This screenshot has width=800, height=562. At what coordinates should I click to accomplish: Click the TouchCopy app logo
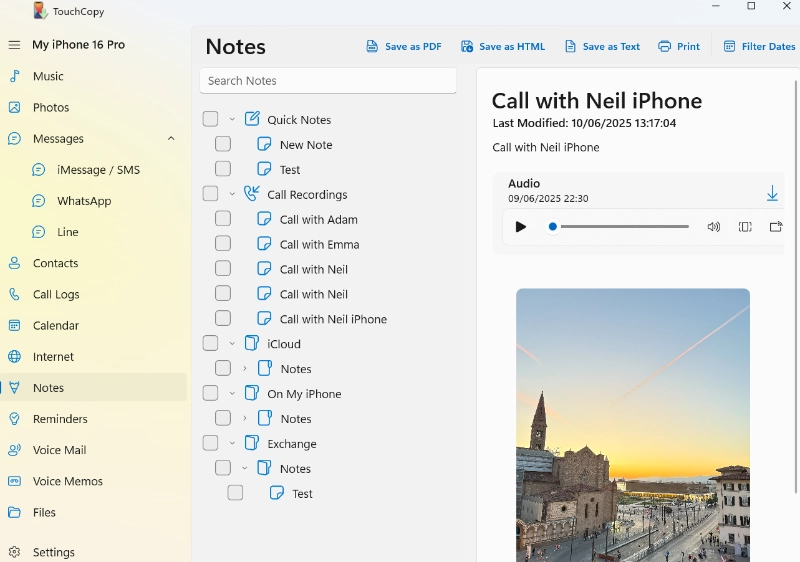(40, 10)
